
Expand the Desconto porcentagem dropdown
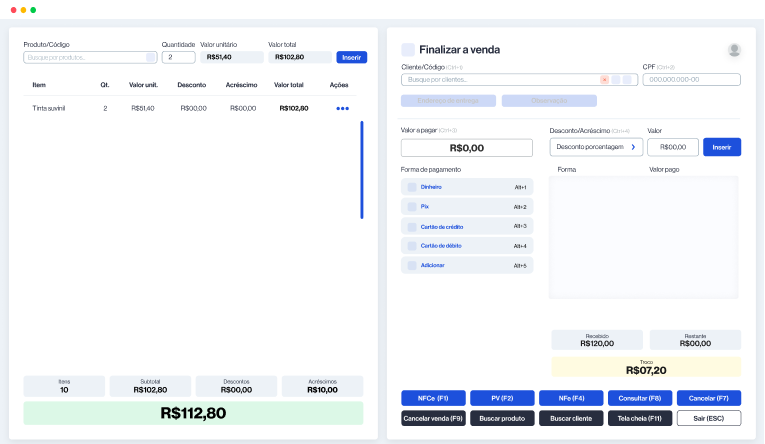(x=596, y=147)
